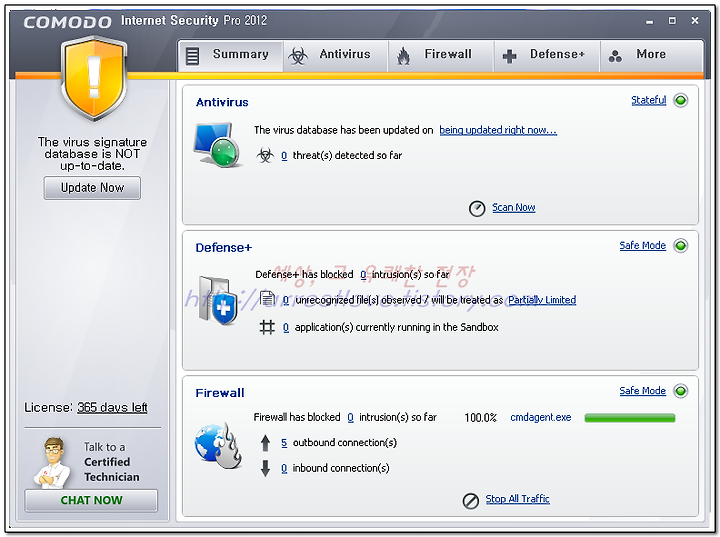Click the Firewall section heading
This screenshot has width=720, height=537.
pos(219,393)
